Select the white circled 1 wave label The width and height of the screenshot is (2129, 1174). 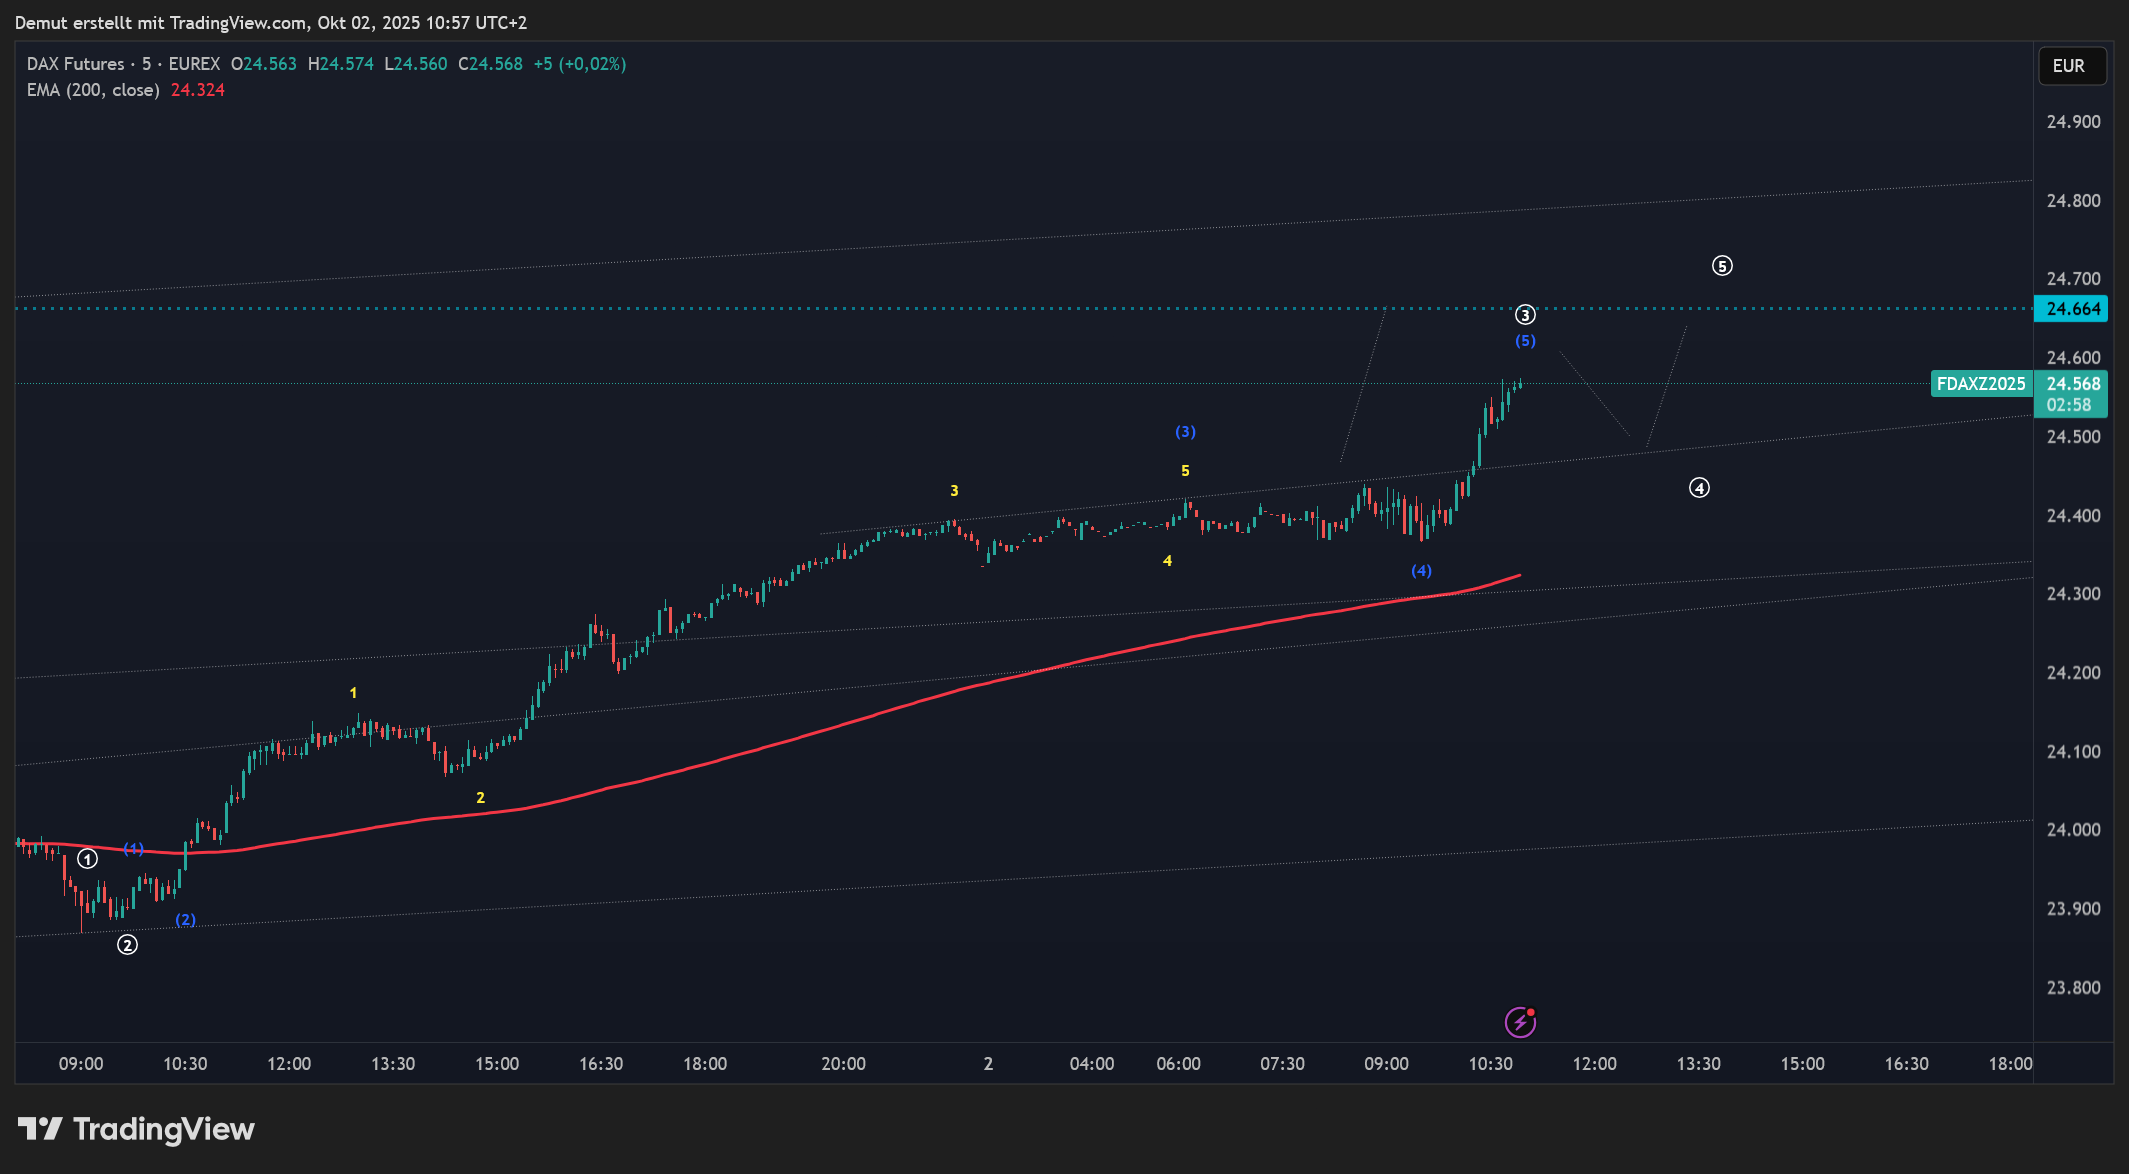88,859
